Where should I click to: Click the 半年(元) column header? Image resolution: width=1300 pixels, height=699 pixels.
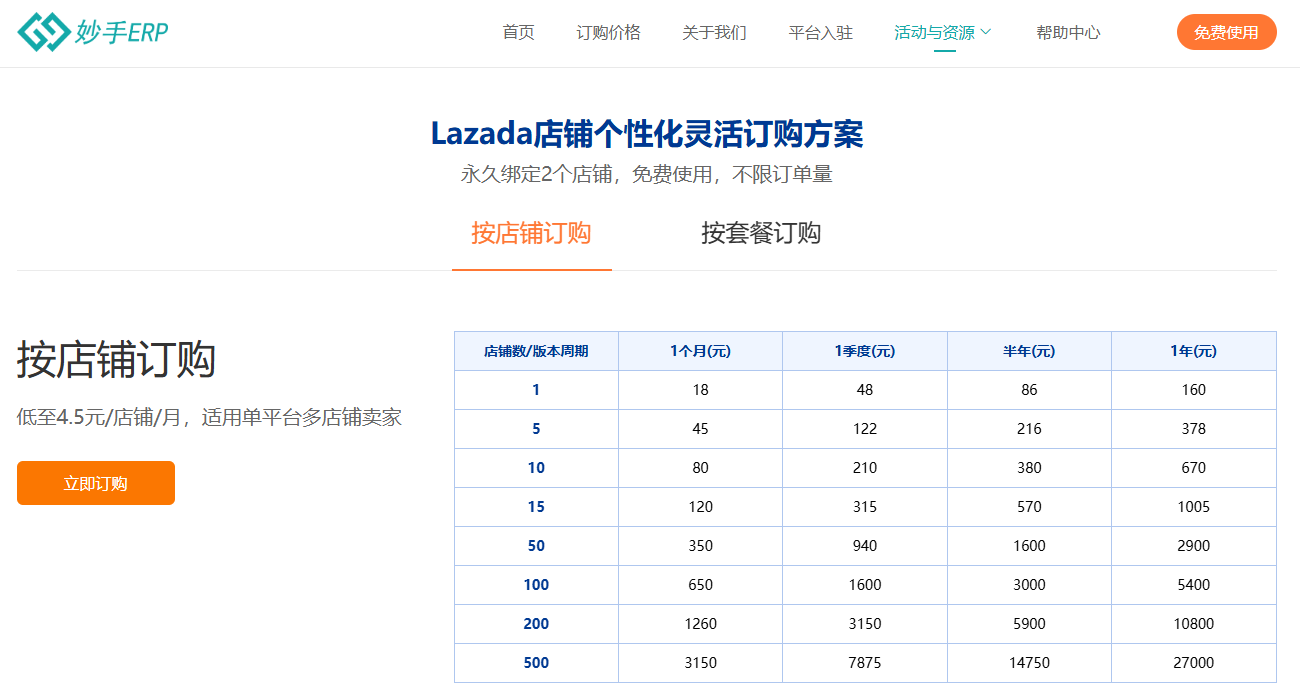1029,351
